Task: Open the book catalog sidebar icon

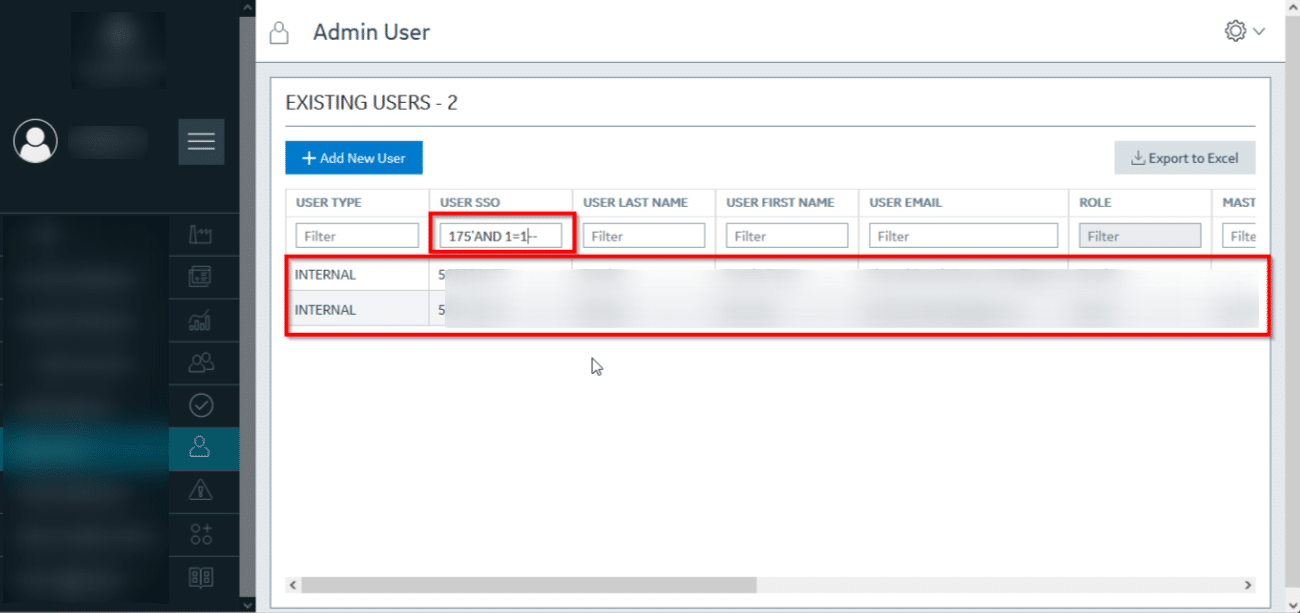Action: tap(201, 577)
